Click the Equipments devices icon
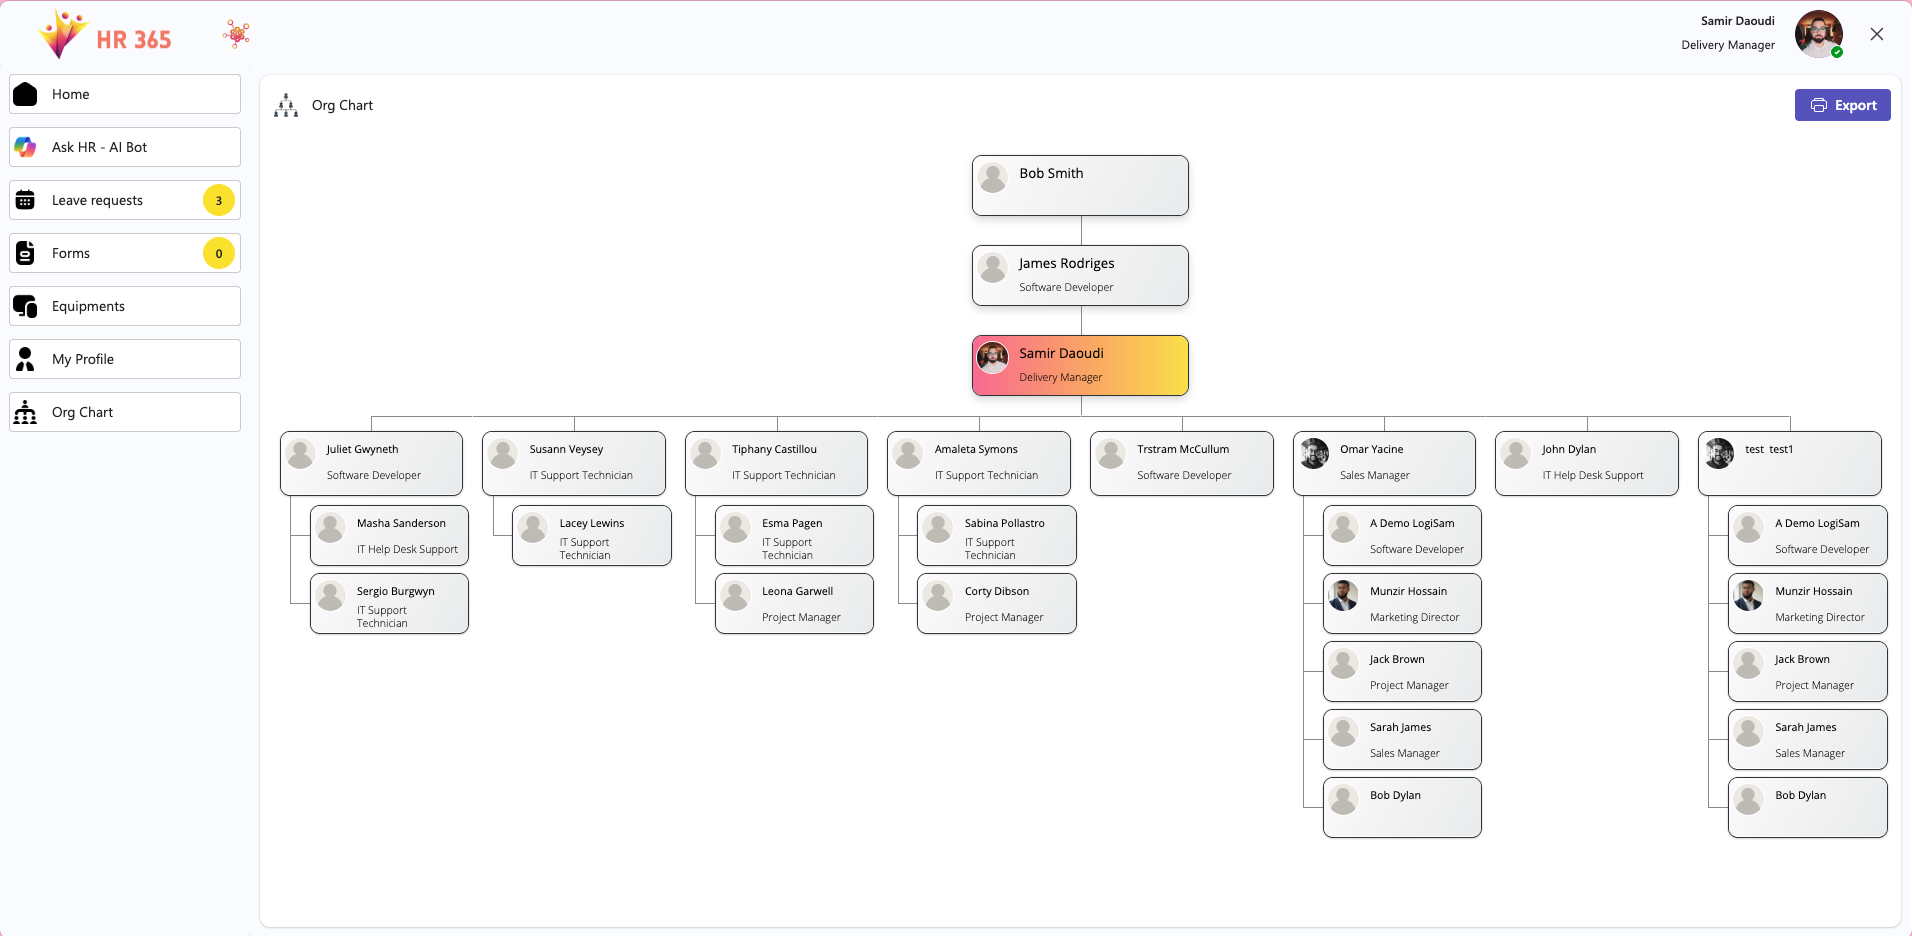This screenshot has height=936, width=1912. point(26,306)
